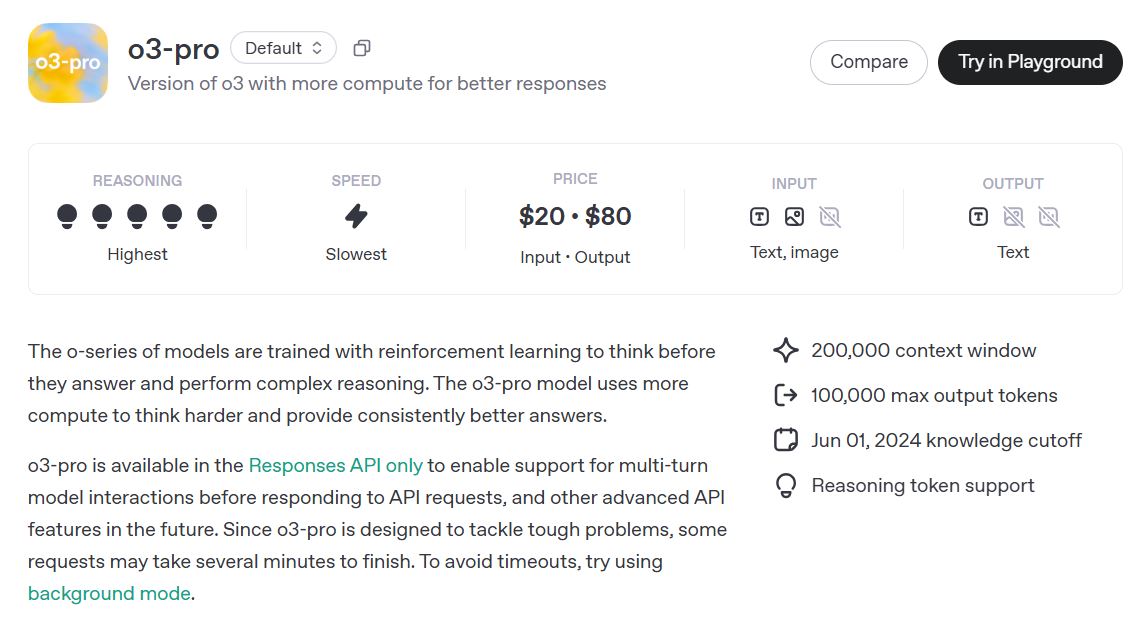The height and width of the screenshot is (631, 1143).
Task: Click the Compare button
Action: click(868, 61)
